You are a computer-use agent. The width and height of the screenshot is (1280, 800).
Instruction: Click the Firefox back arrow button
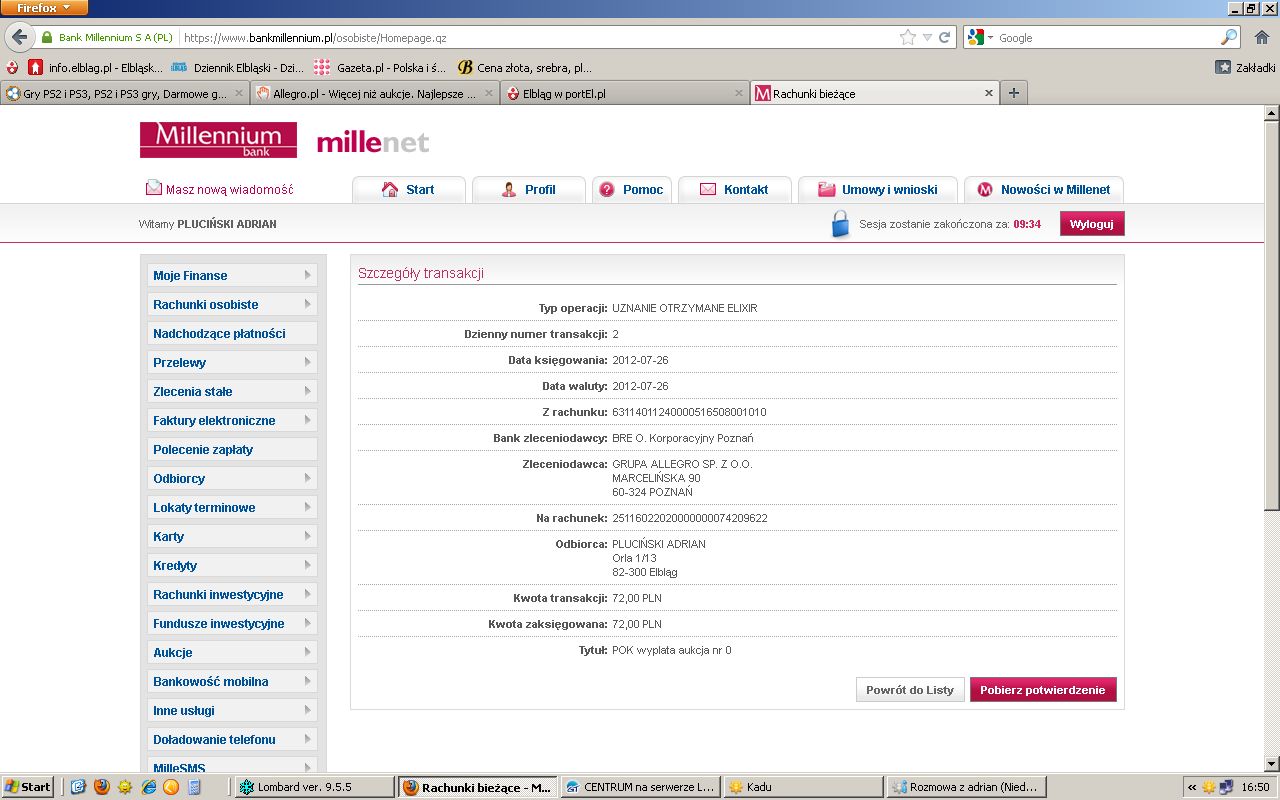point(18,38)
